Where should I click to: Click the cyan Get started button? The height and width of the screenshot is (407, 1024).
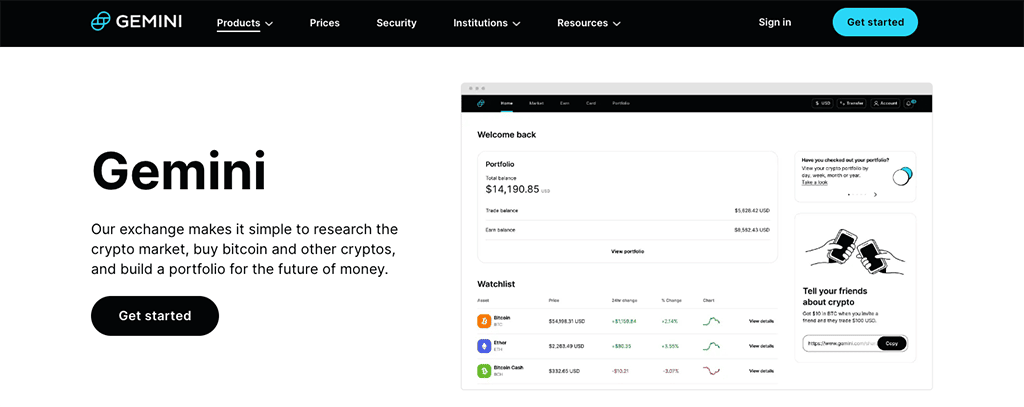click(875, 22)
